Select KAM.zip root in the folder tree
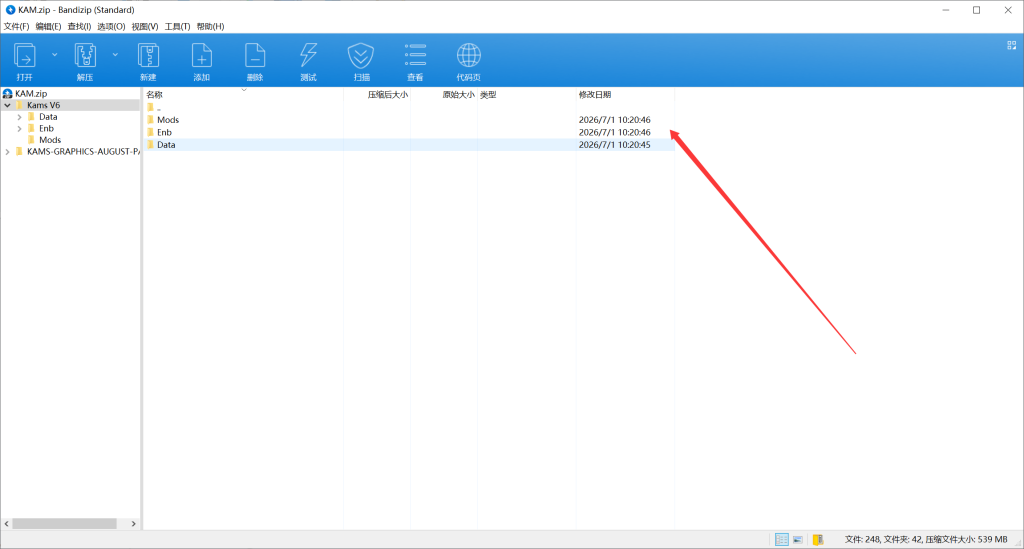This screenshot has height=549, width=1024. click(x=31, y=93)
